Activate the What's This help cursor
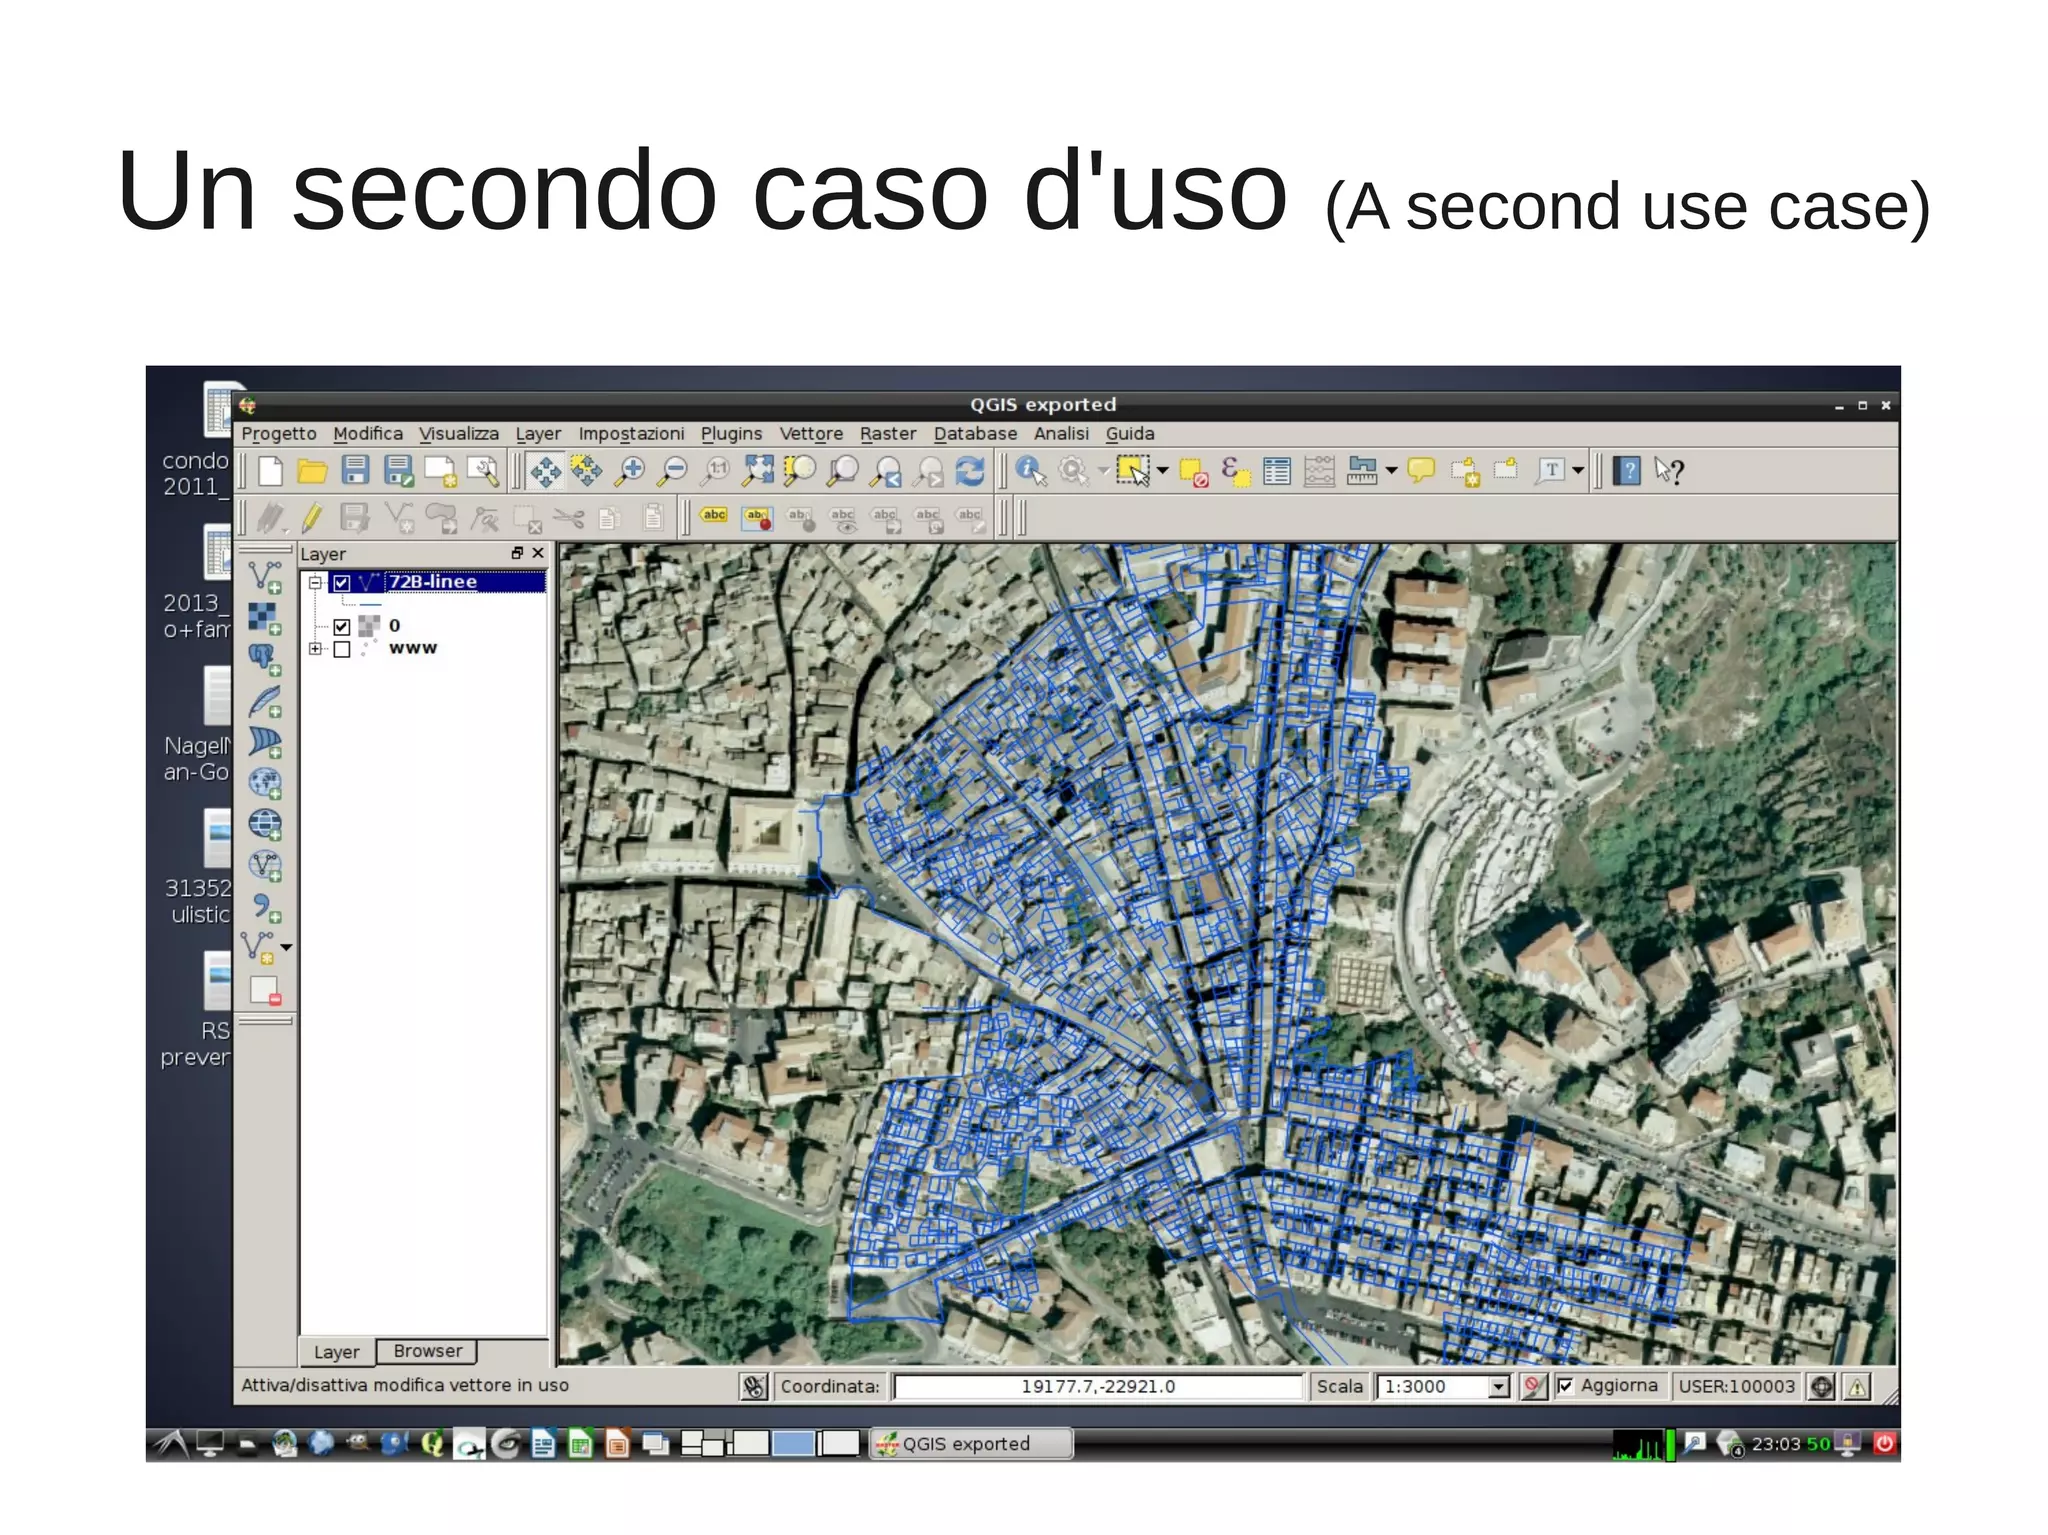Screen dimensions: 2048x1535 point(1669,470)
